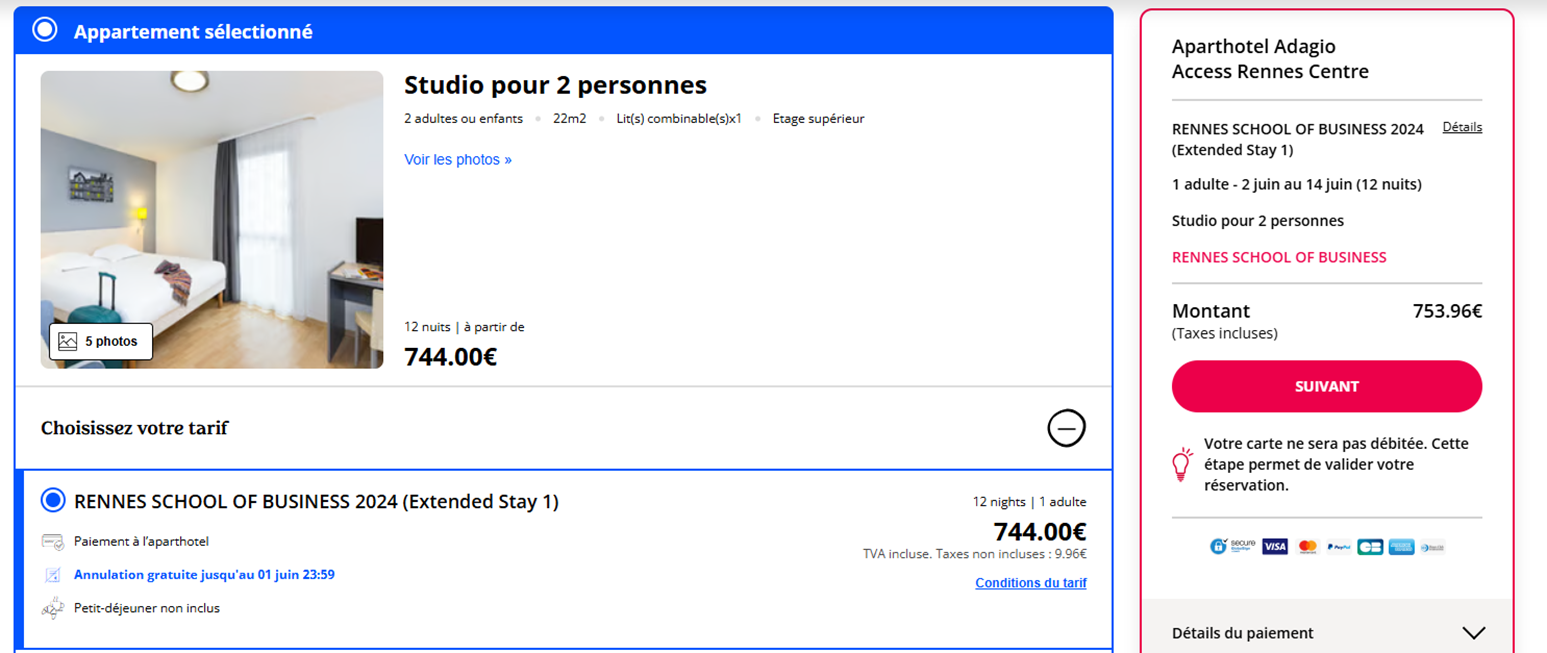Select the Appartement sélectionné radio button

[44, 30]
